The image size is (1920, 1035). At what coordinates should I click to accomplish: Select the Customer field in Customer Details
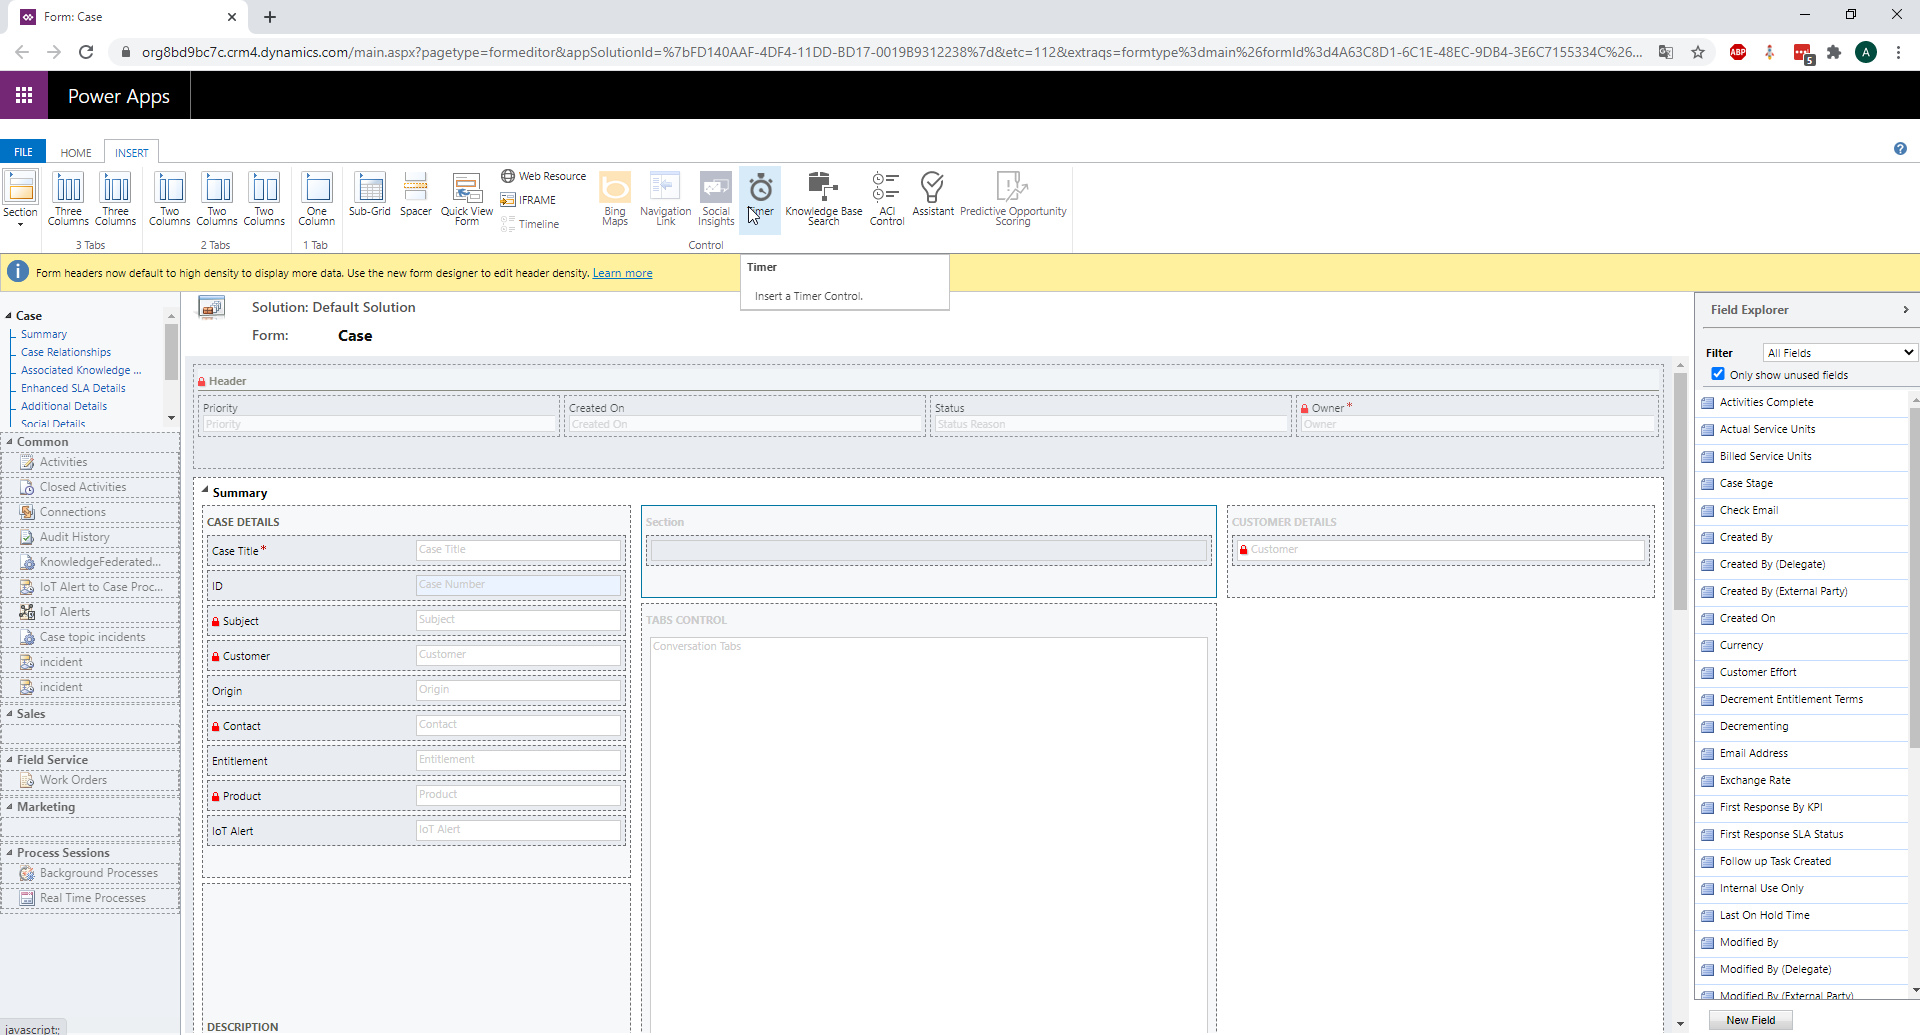[1441, 550]
